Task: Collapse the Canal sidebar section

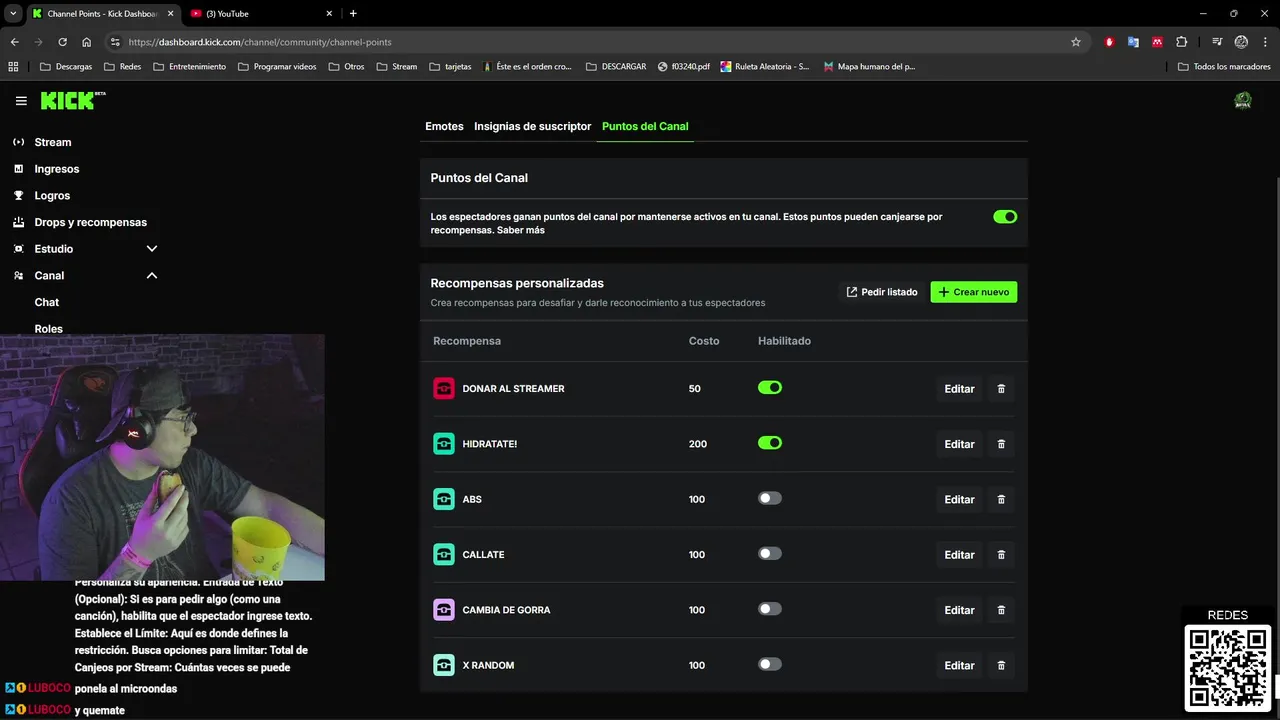Action: (152, 276)
